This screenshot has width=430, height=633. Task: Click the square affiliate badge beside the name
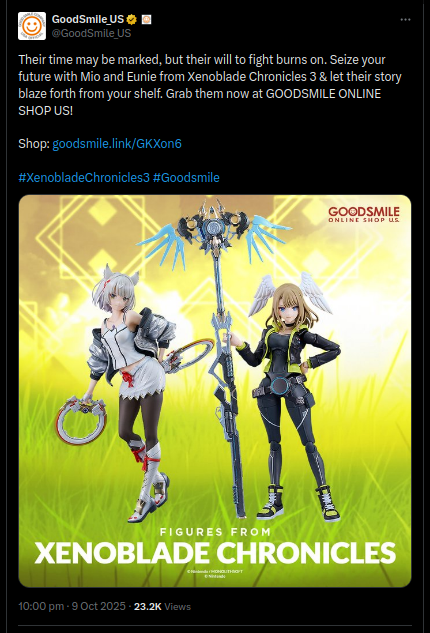(147, 19)
